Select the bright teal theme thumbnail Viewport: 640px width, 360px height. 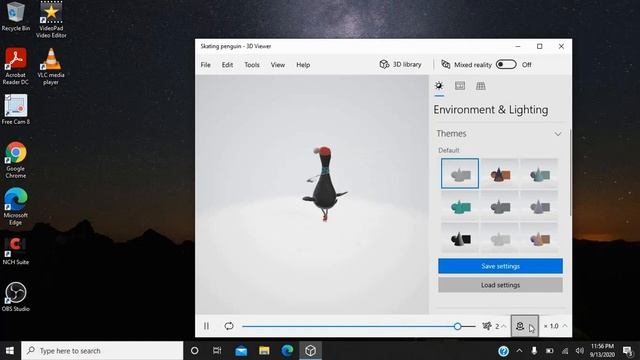tap(460, 206)
